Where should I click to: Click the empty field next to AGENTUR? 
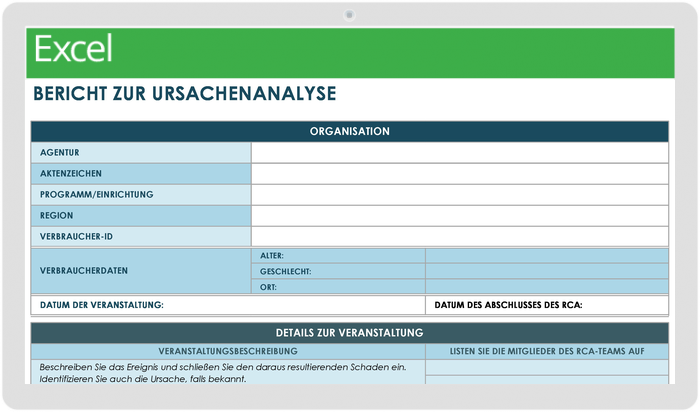click(x=460, y=152)
